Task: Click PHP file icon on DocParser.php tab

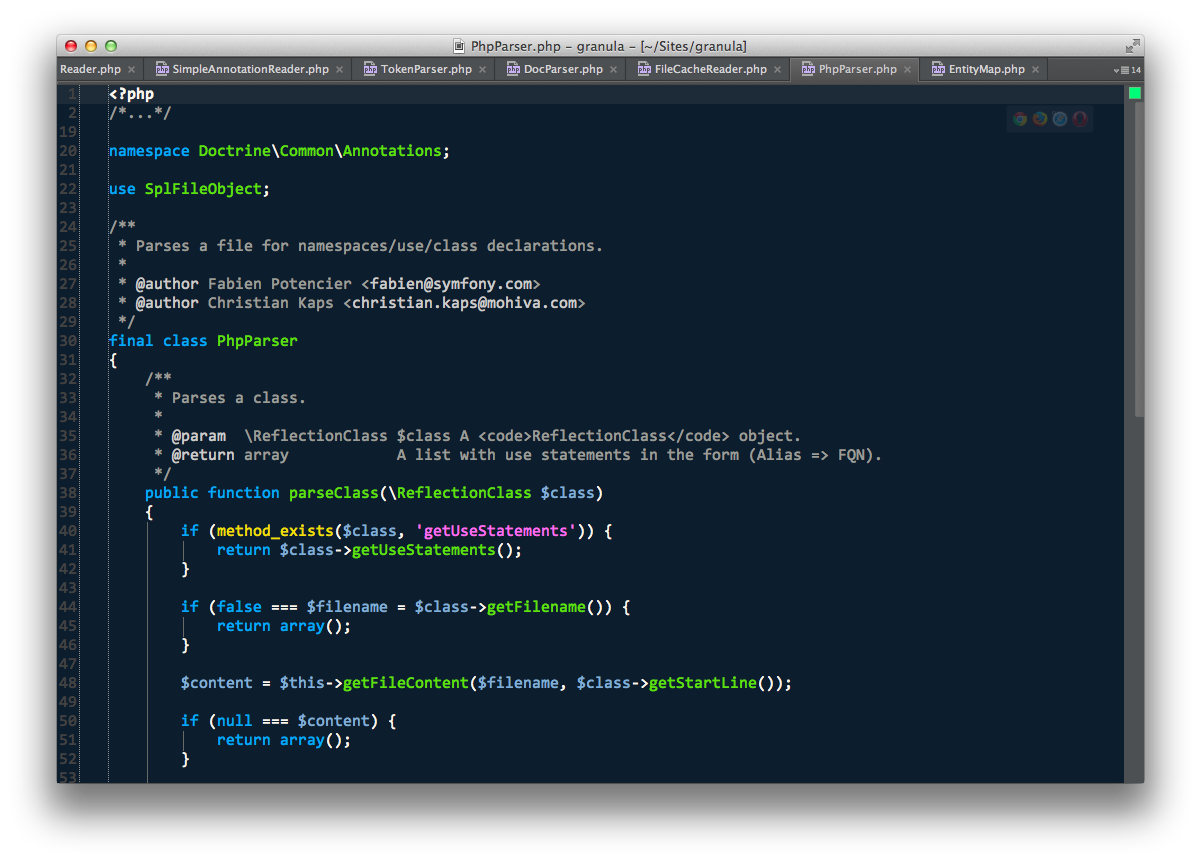Action: 513,69
